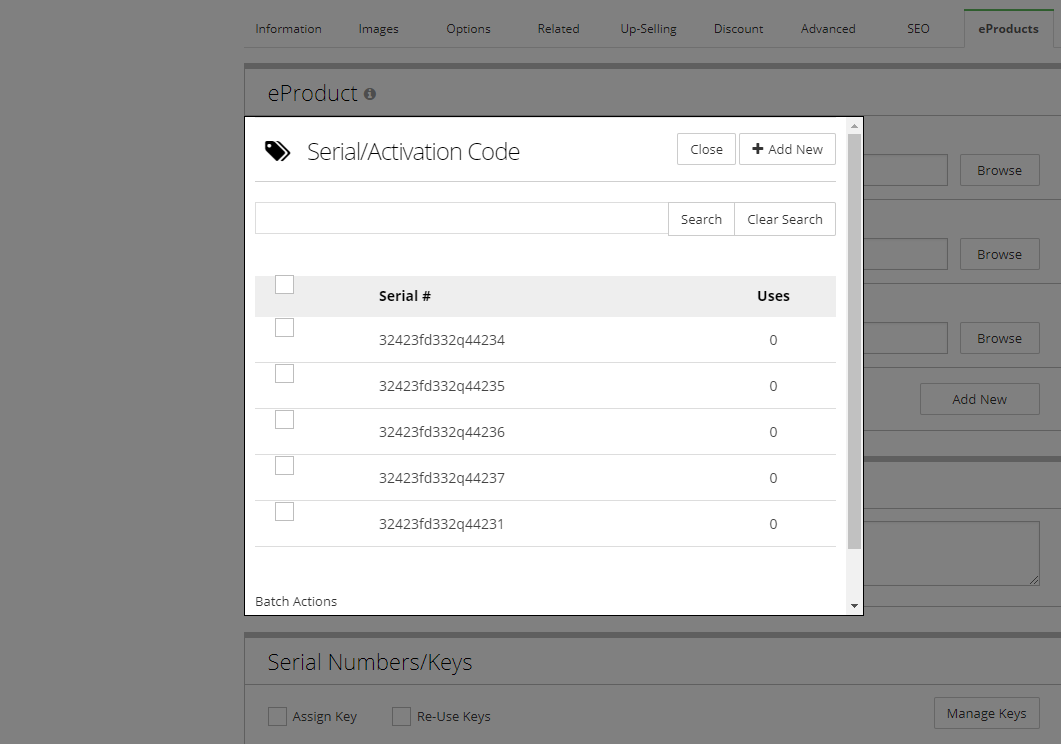Open Manage Keys
1061x744 pixels.
(x=986, y=713)
